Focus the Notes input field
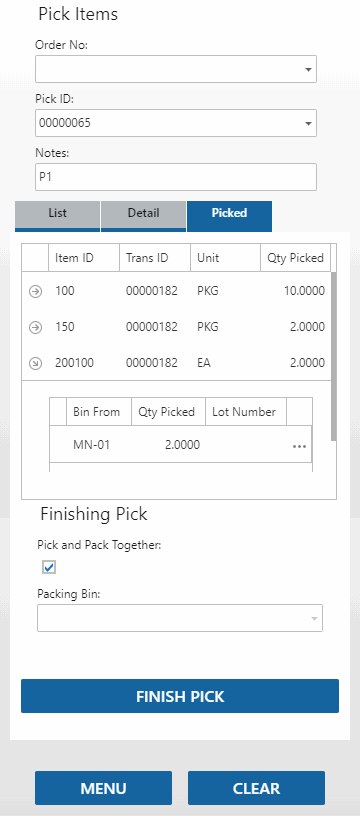 176,177
